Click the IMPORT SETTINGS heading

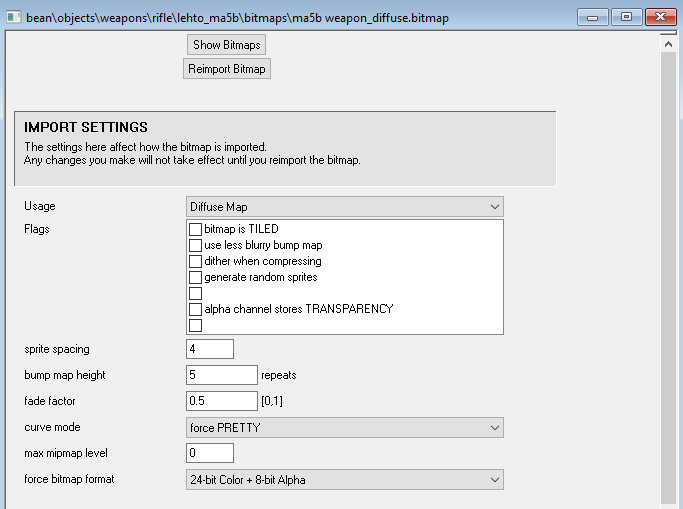pyautogui.click(x=86, y=127)
